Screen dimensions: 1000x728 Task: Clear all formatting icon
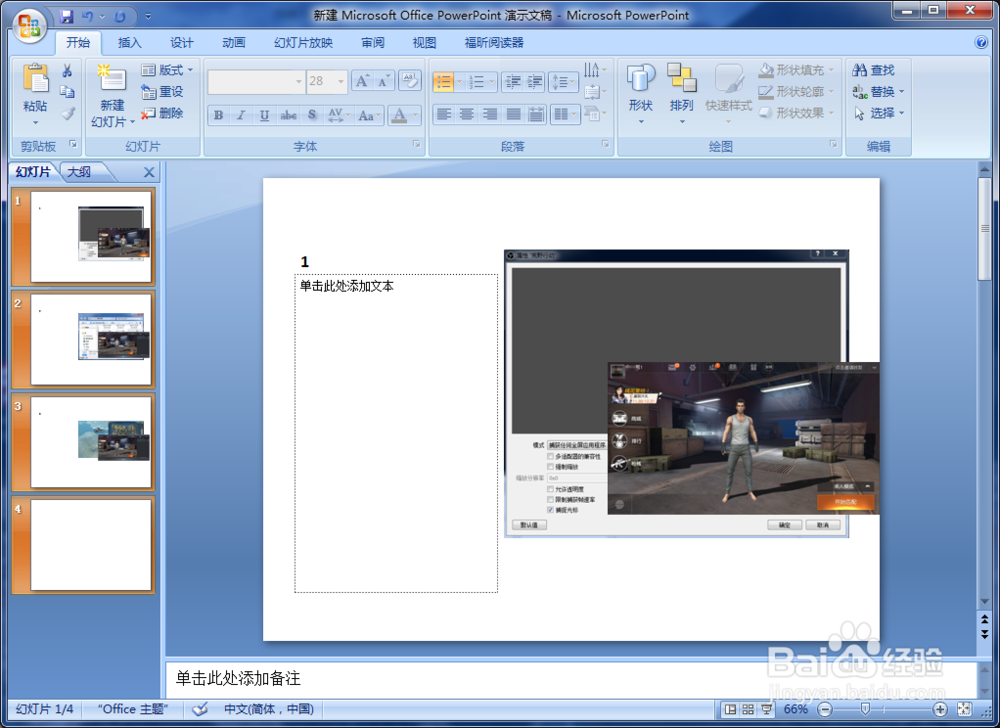410,81
